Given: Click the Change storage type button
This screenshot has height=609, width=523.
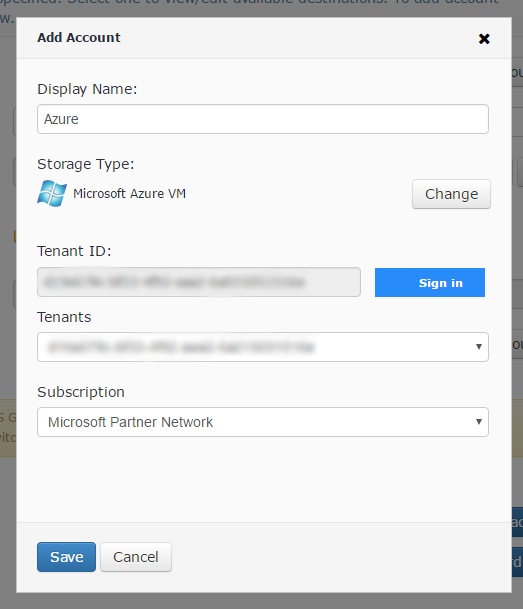Looking at the screenshot, I should point(451,194).
